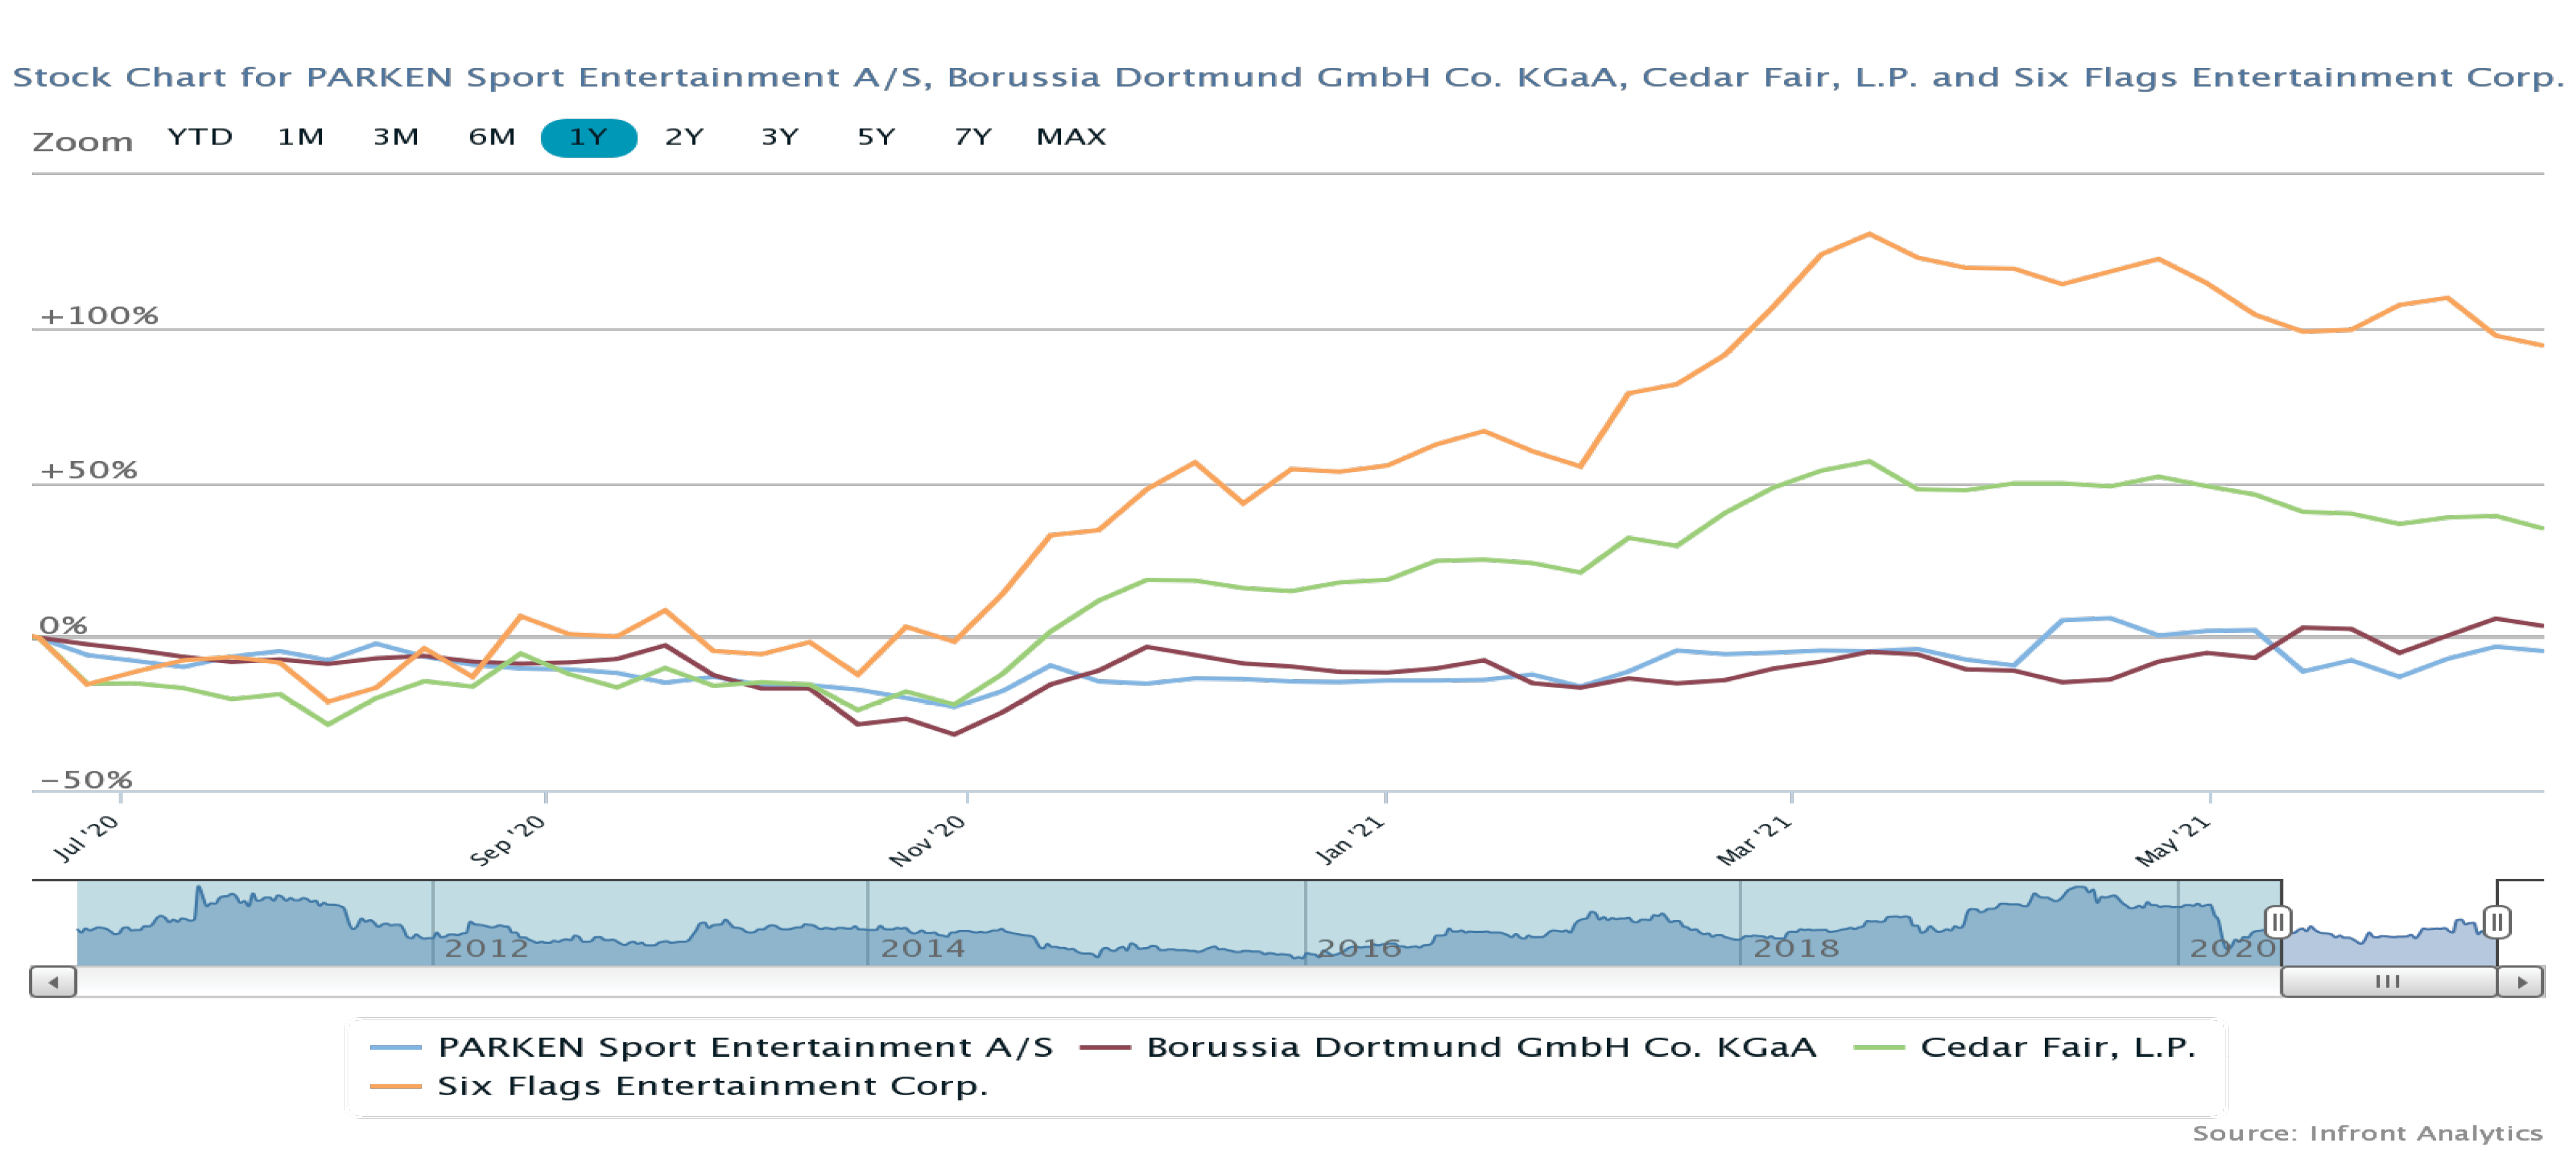Viewport: 2576px width, 1151px height.
Task: Hide the Six Flags Entertainment series
Action: coord(712,1086)
